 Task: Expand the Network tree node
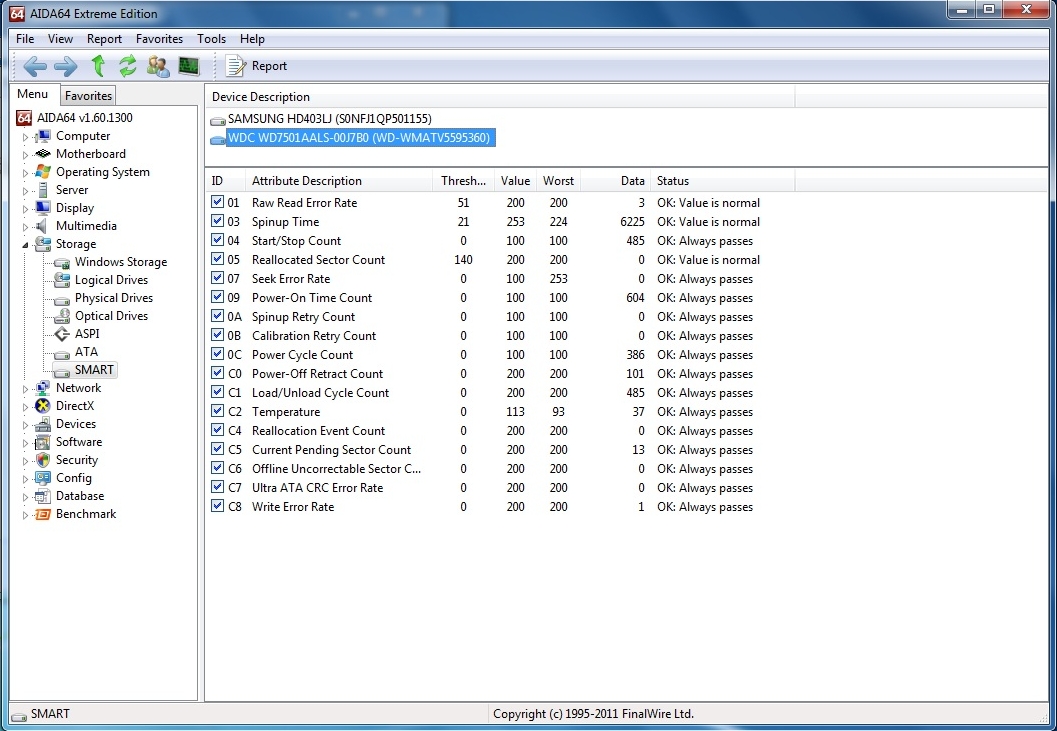click(x=26, y=389)
